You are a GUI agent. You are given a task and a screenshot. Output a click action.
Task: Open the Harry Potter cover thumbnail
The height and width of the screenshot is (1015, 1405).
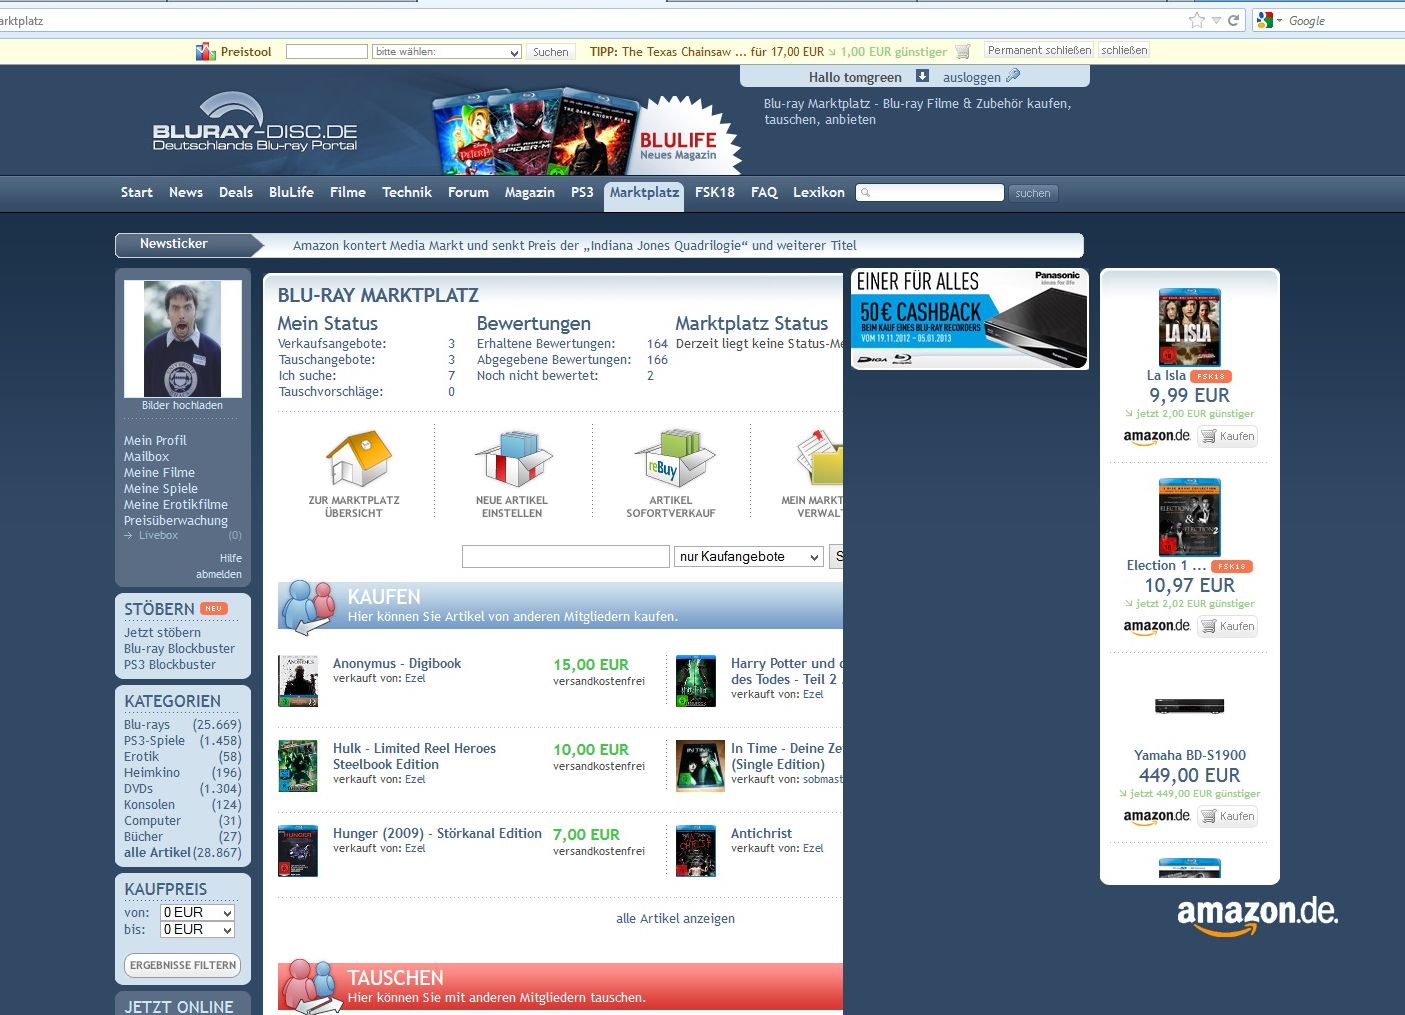pyautogui.click(x=696, y=681)
